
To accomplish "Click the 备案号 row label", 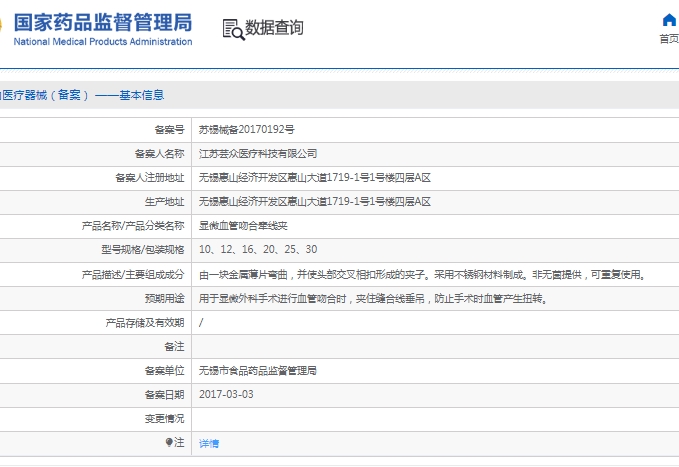I will coord(169,129).
